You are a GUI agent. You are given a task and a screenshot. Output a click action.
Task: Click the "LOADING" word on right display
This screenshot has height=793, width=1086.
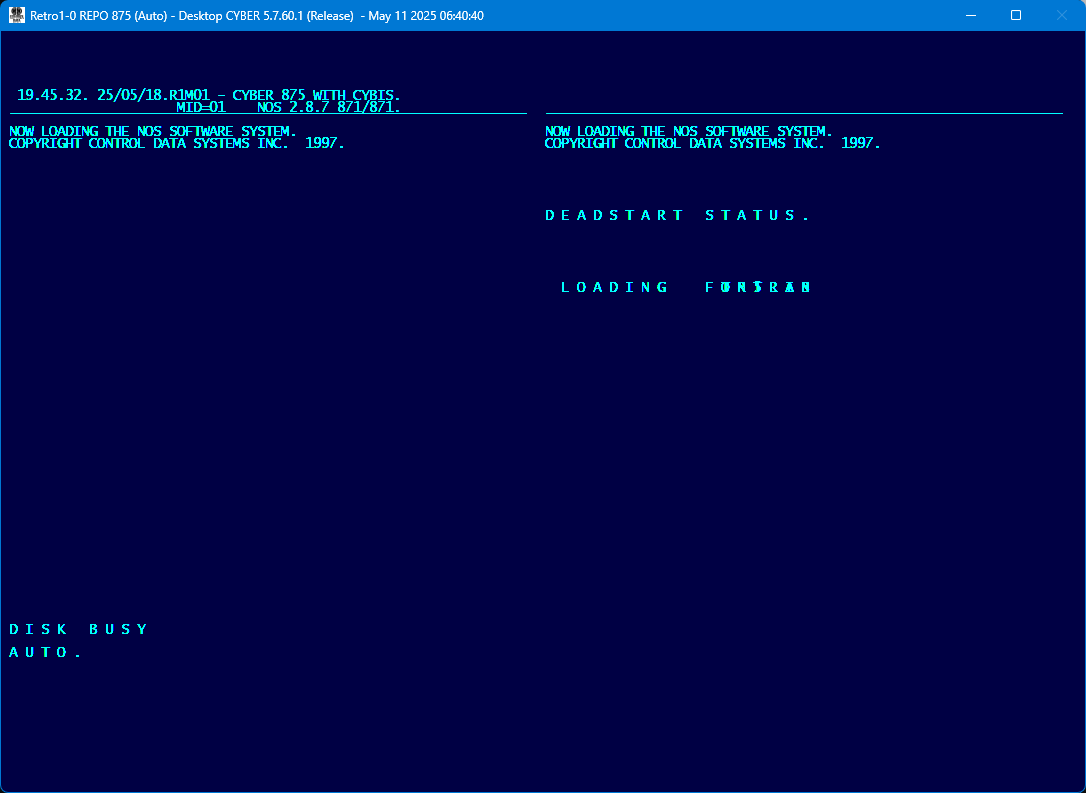pyautogui.click(x=615, y=287)
